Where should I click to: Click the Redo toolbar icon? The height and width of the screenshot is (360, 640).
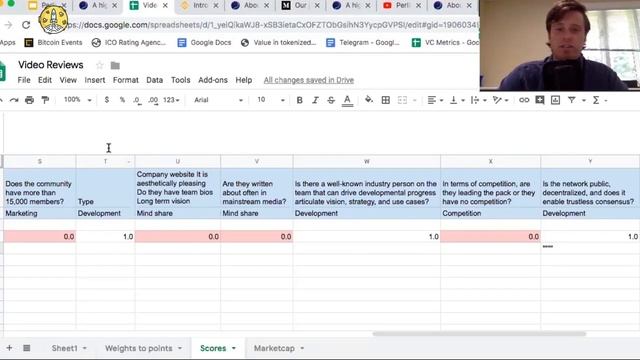14,100
